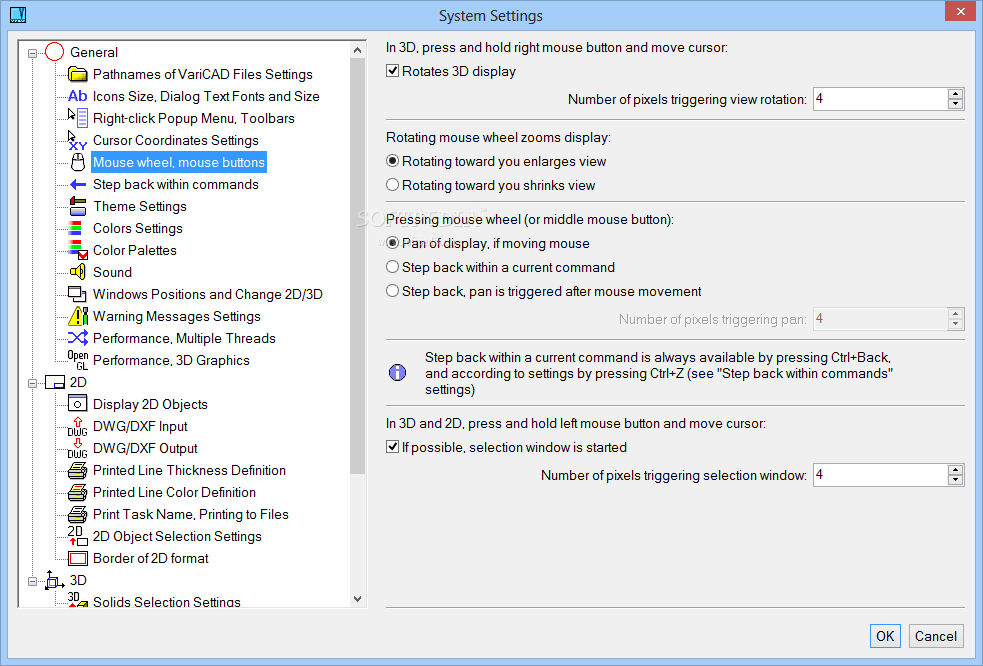Select Mouse wheel, mouse buttons item
Image resolution: width=983 pixels, height=666 pixels.
pyautogui.click(x=179, y=162)
